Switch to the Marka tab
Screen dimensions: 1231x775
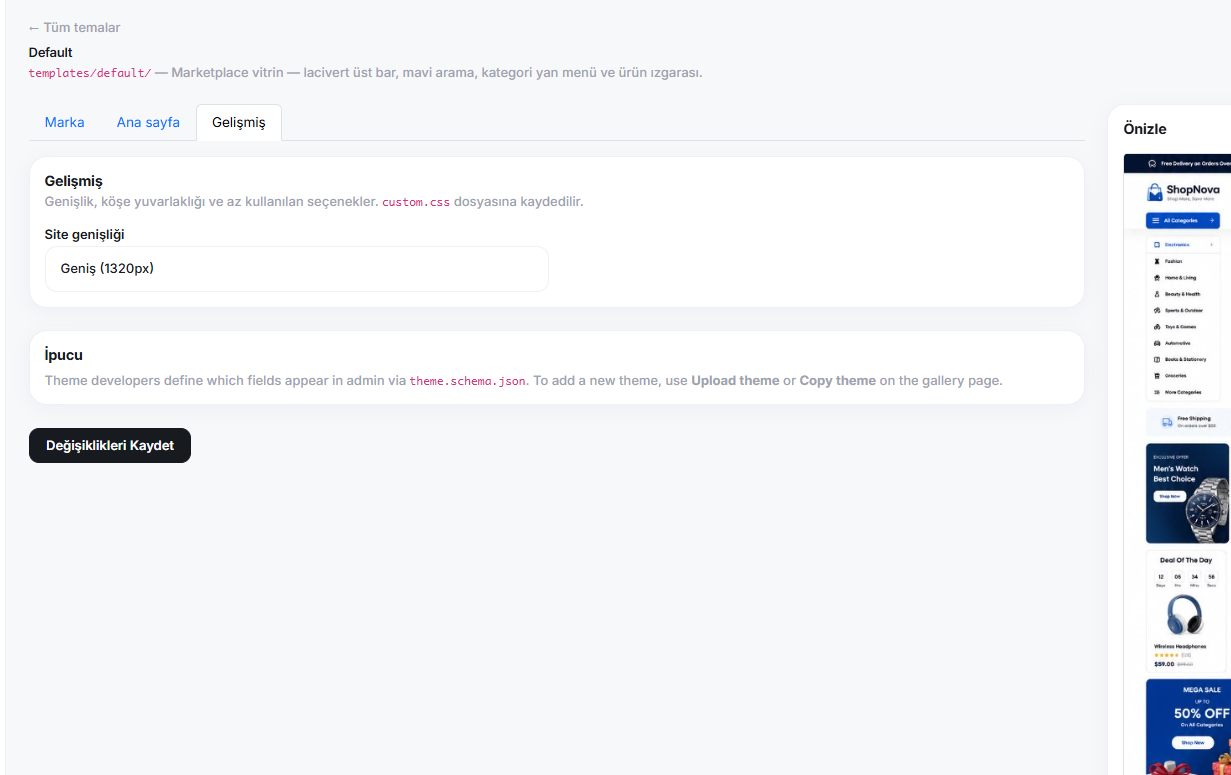[x=65, y=122]
